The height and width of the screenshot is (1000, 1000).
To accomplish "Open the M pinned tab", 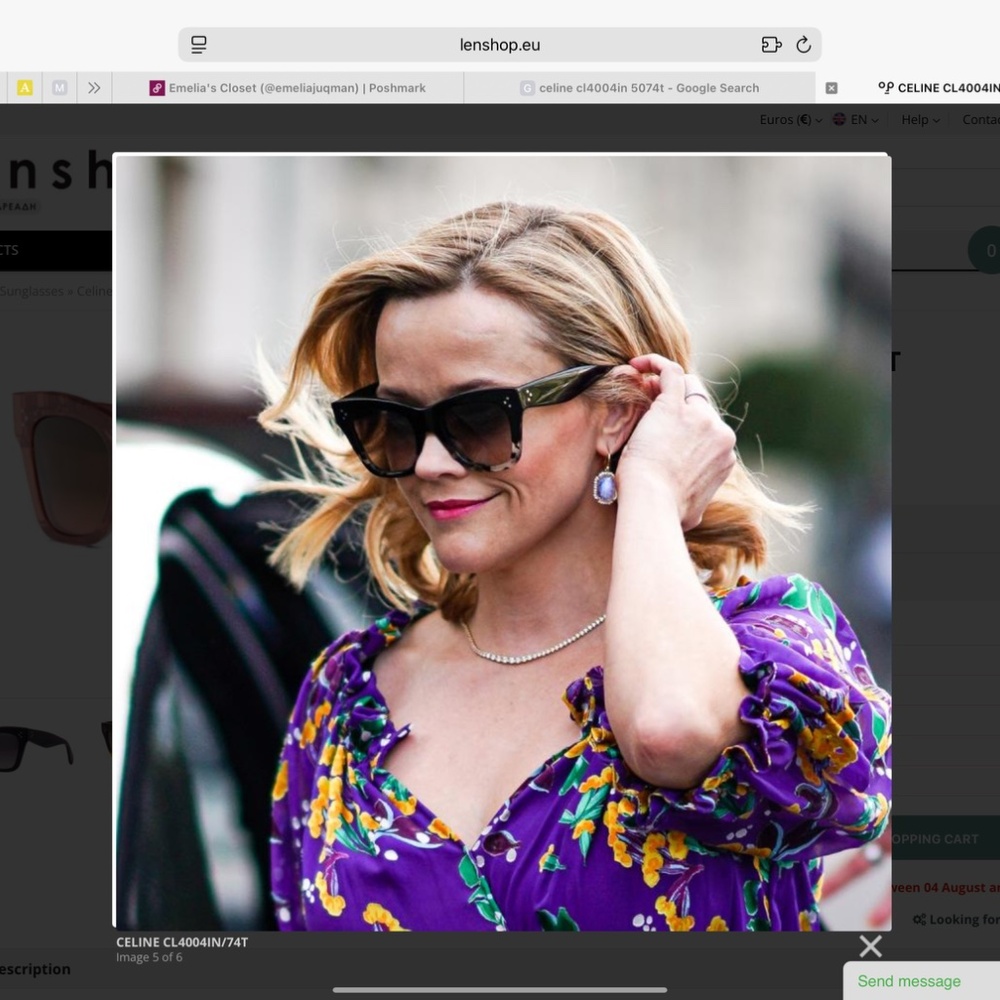I will (59, 88).
